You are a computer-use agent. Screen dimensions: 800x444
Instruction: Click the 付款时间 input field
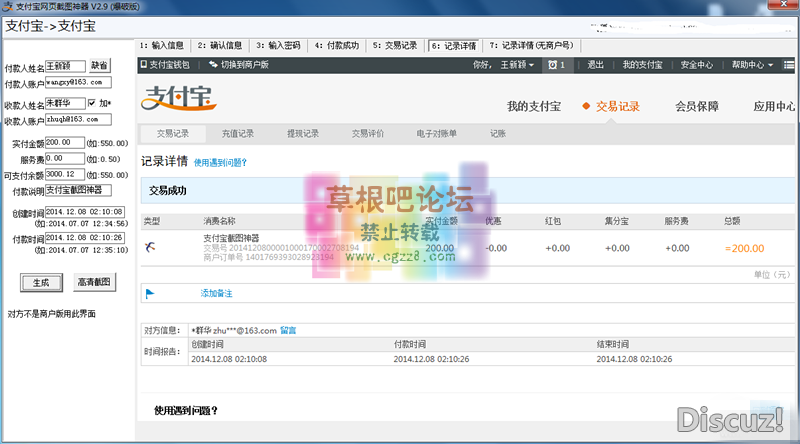pyautogui.click(x=85, y=238)
